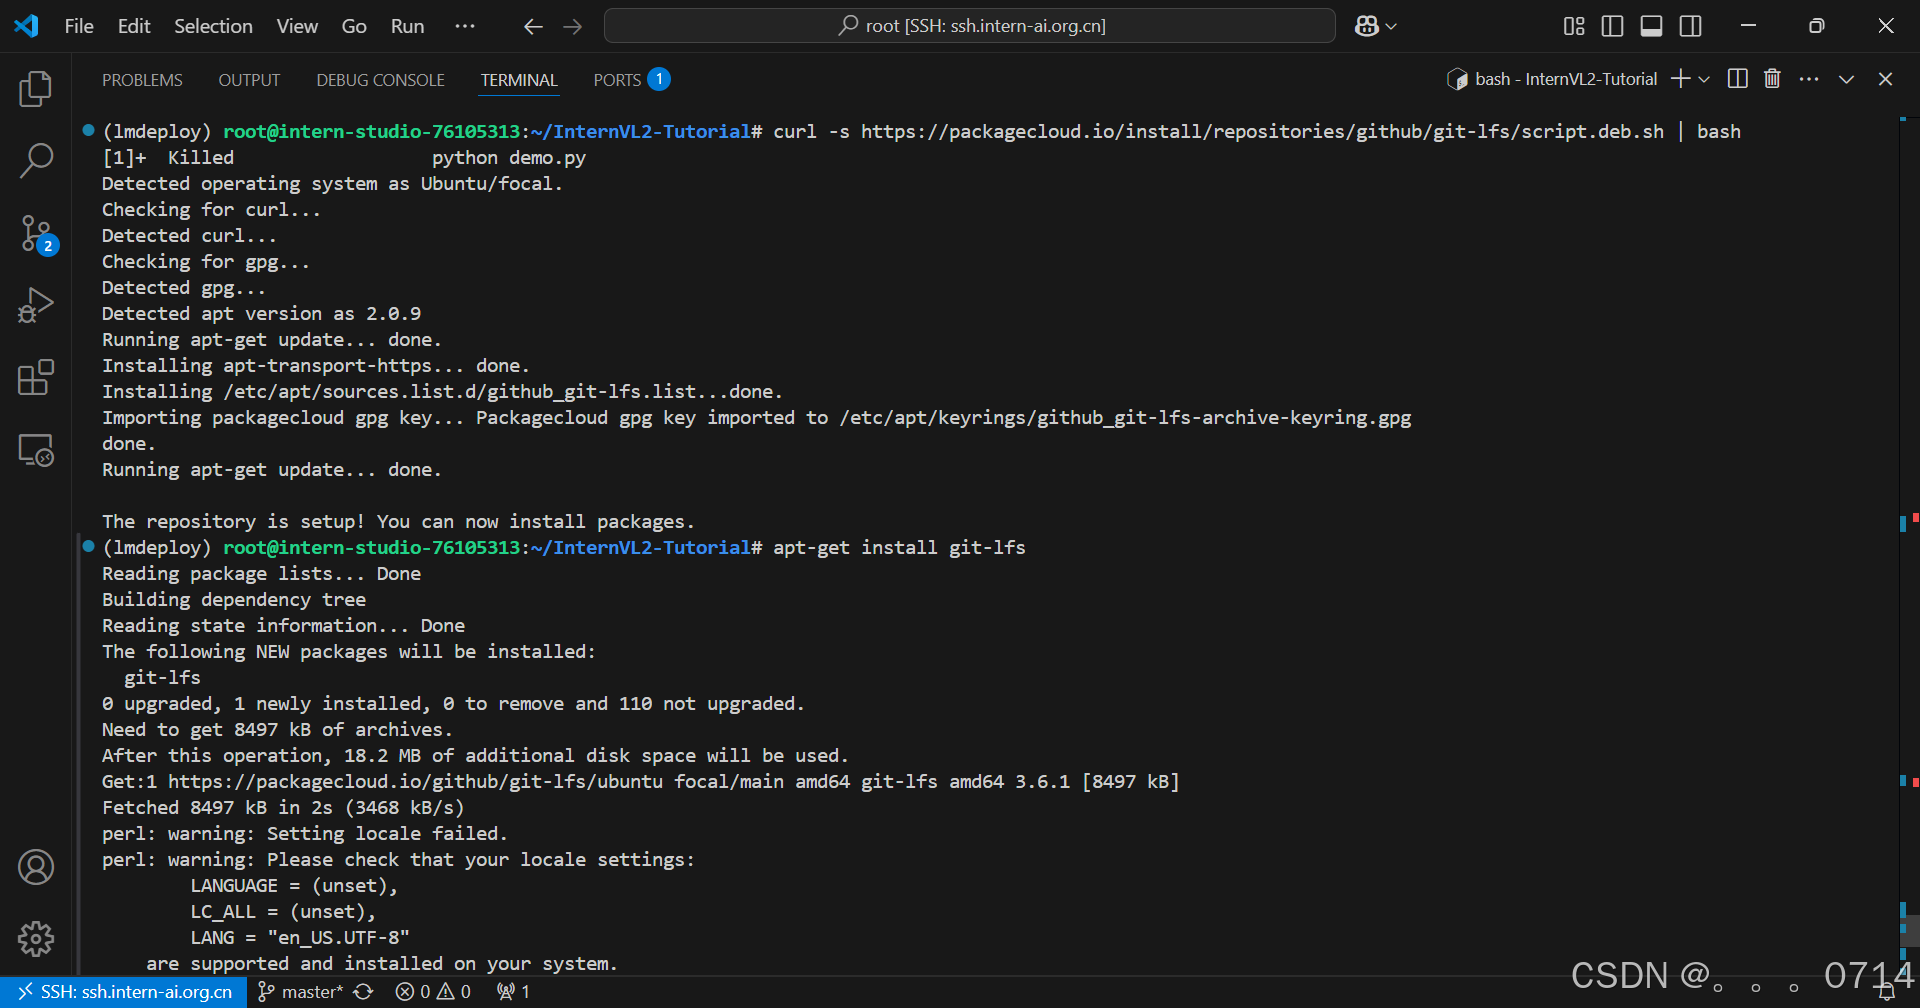Switch to the OUTPUT tab
The height and width of the screenshot is (1008, 1920).
click(249, 80)
